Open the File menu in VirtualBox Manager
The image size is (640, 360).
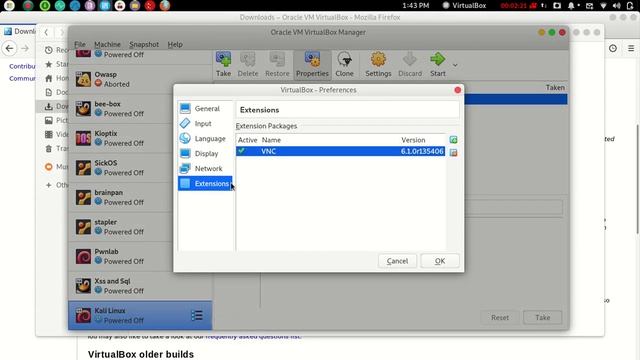click(80, 44)
